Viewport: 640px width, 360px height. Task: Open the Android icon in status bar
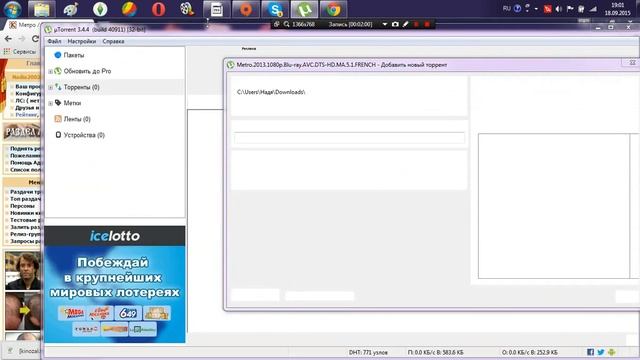tap(611, 352)
